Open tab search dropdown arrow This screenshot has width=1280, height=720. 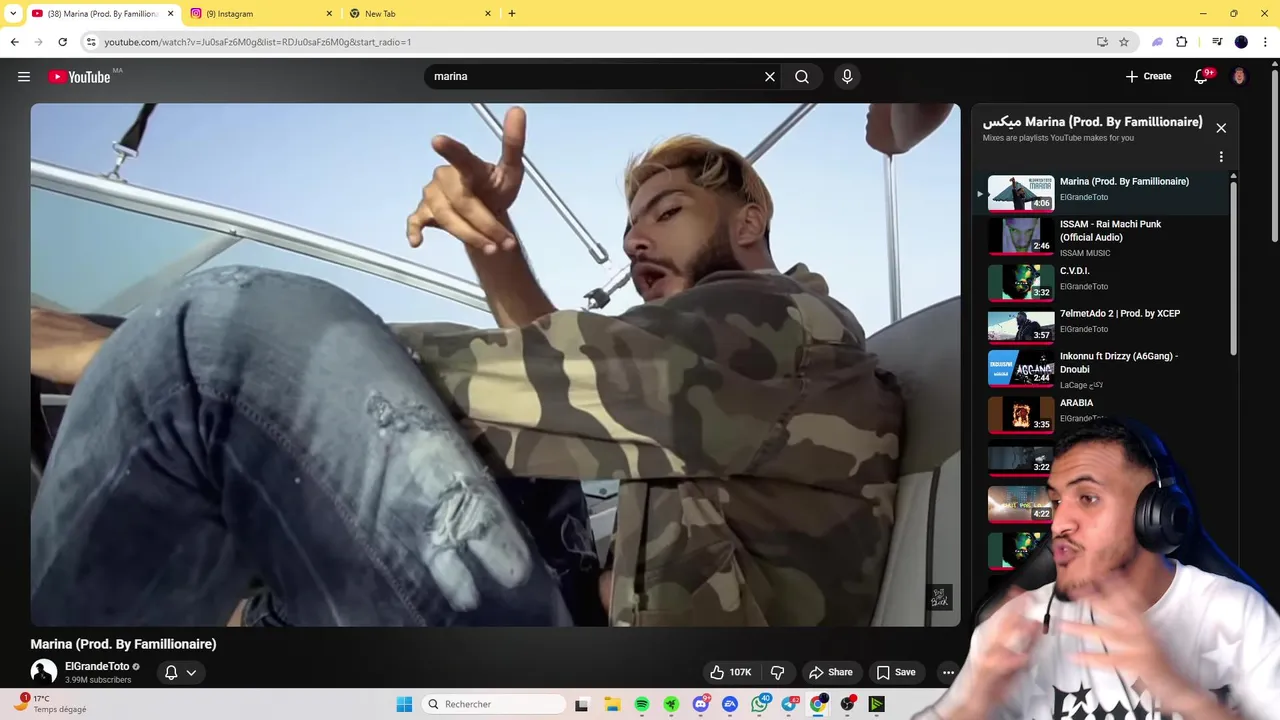(x=13, y=14)
